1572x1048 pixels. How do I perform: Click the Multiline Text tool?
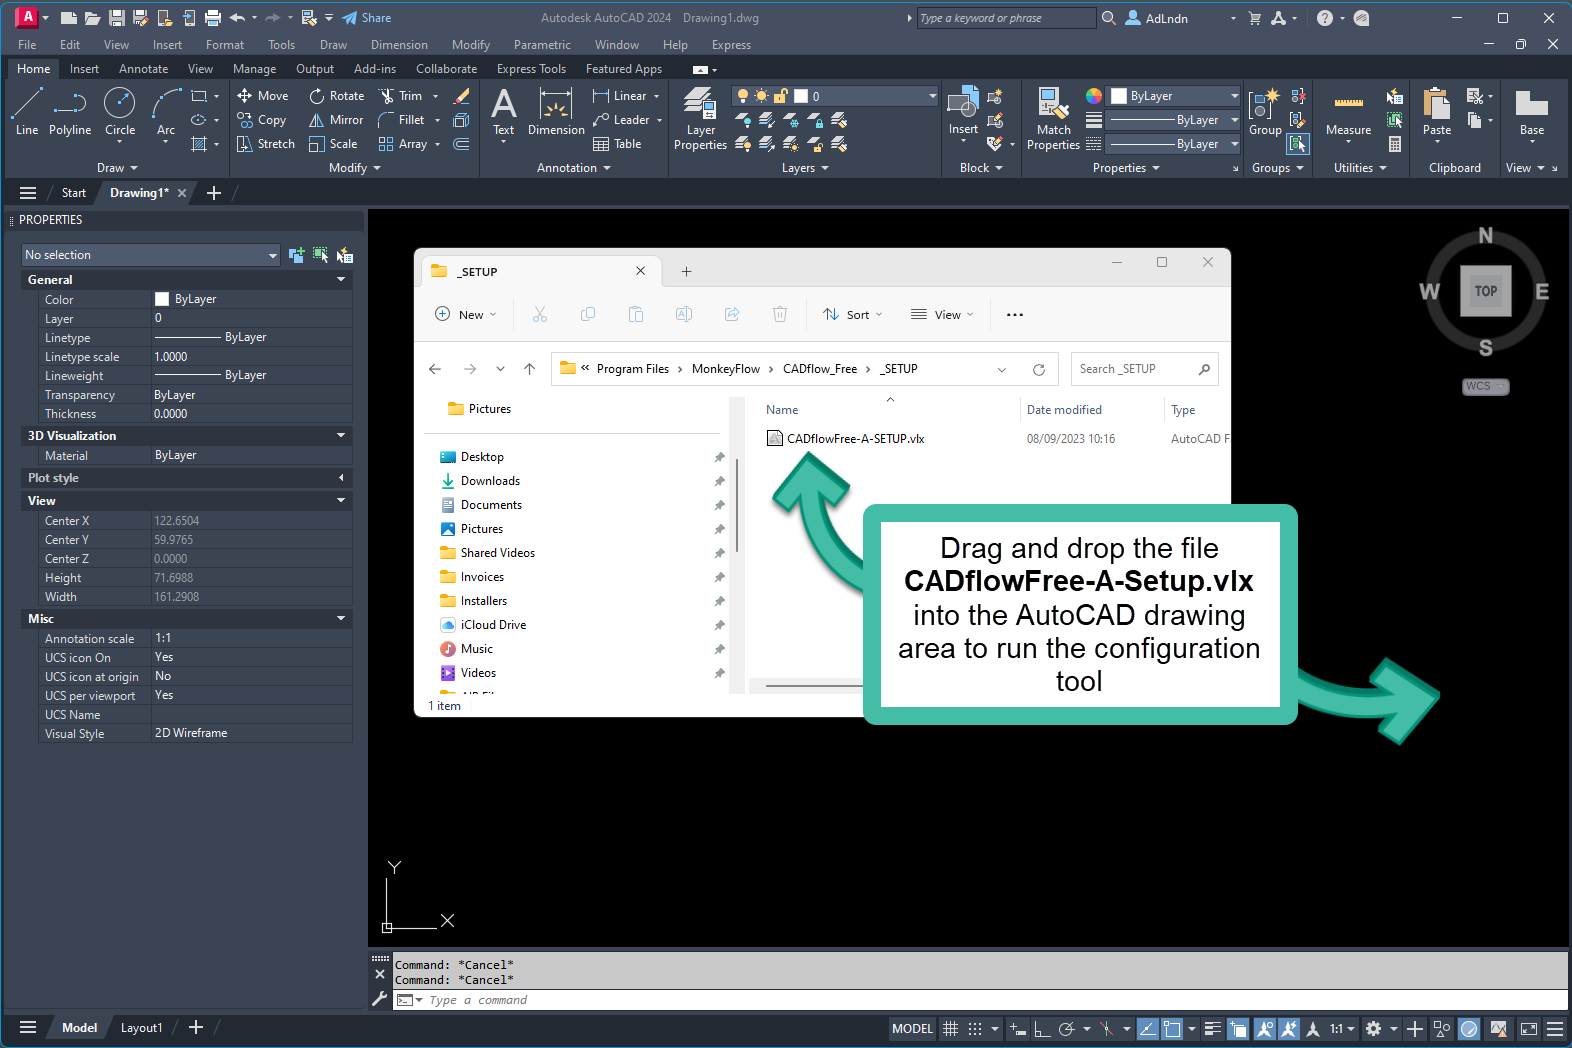(504, 110)
